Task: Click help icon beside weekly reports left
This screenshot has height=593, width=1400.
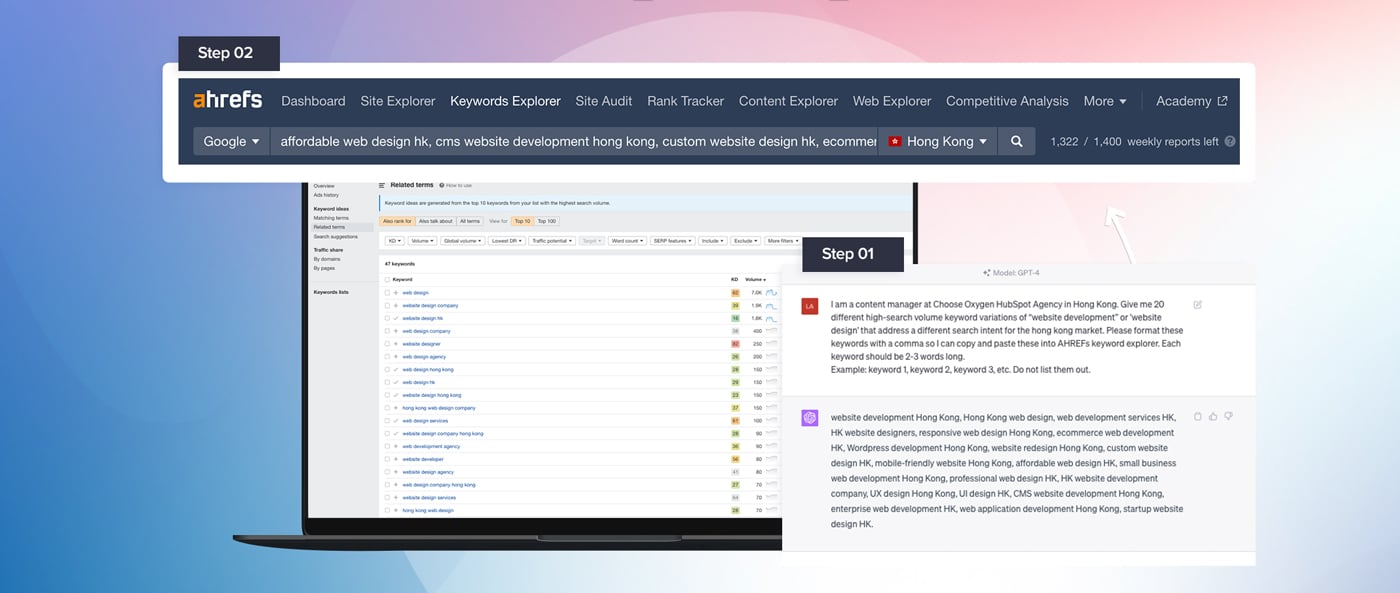Action: pyautogui.click(x=1230, y=142)
